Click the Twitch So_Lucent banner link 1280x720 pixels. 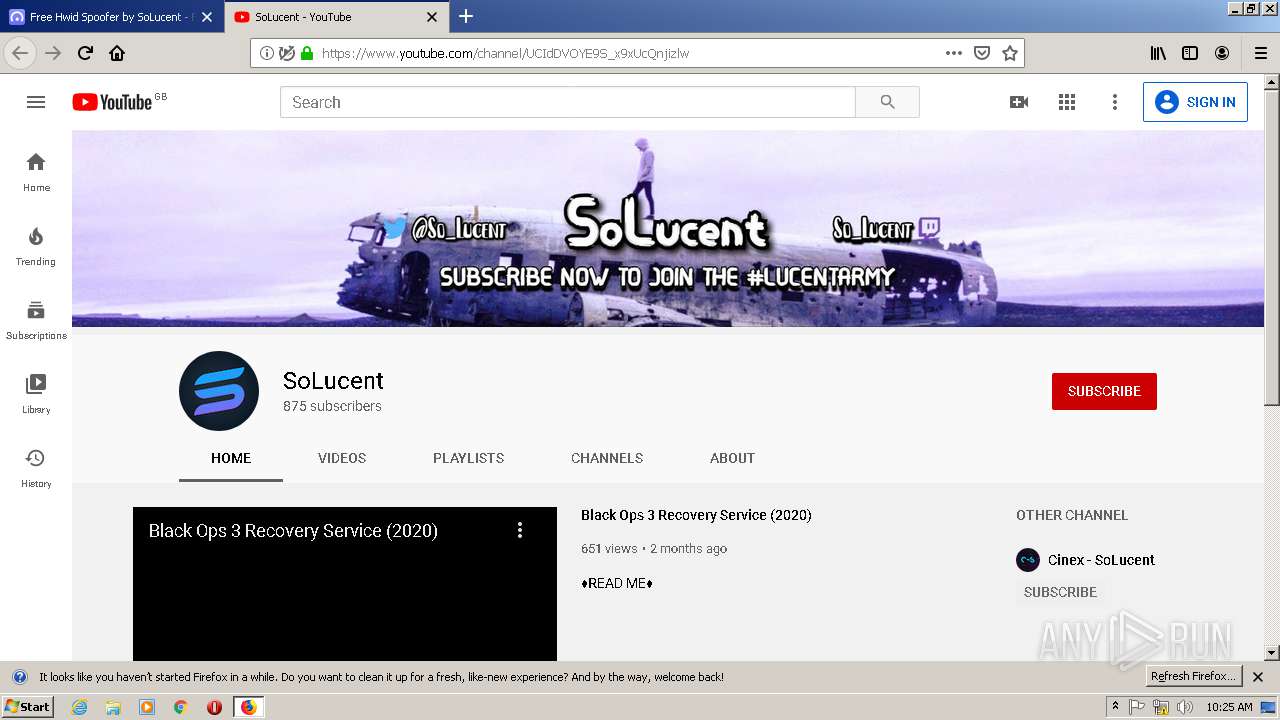[886, 230]
